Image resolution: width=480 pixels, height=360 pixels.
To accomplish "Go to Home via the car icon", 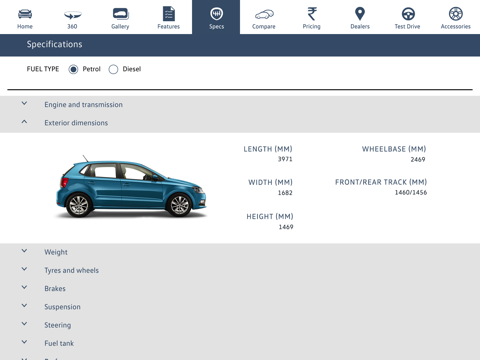I will [x=25, y=14].
